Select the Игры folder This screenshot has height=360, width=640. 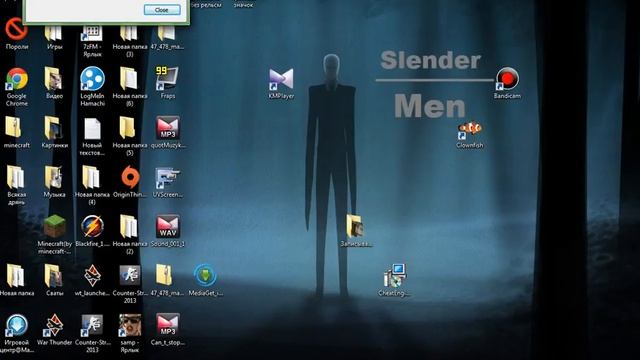coord(54,33)
